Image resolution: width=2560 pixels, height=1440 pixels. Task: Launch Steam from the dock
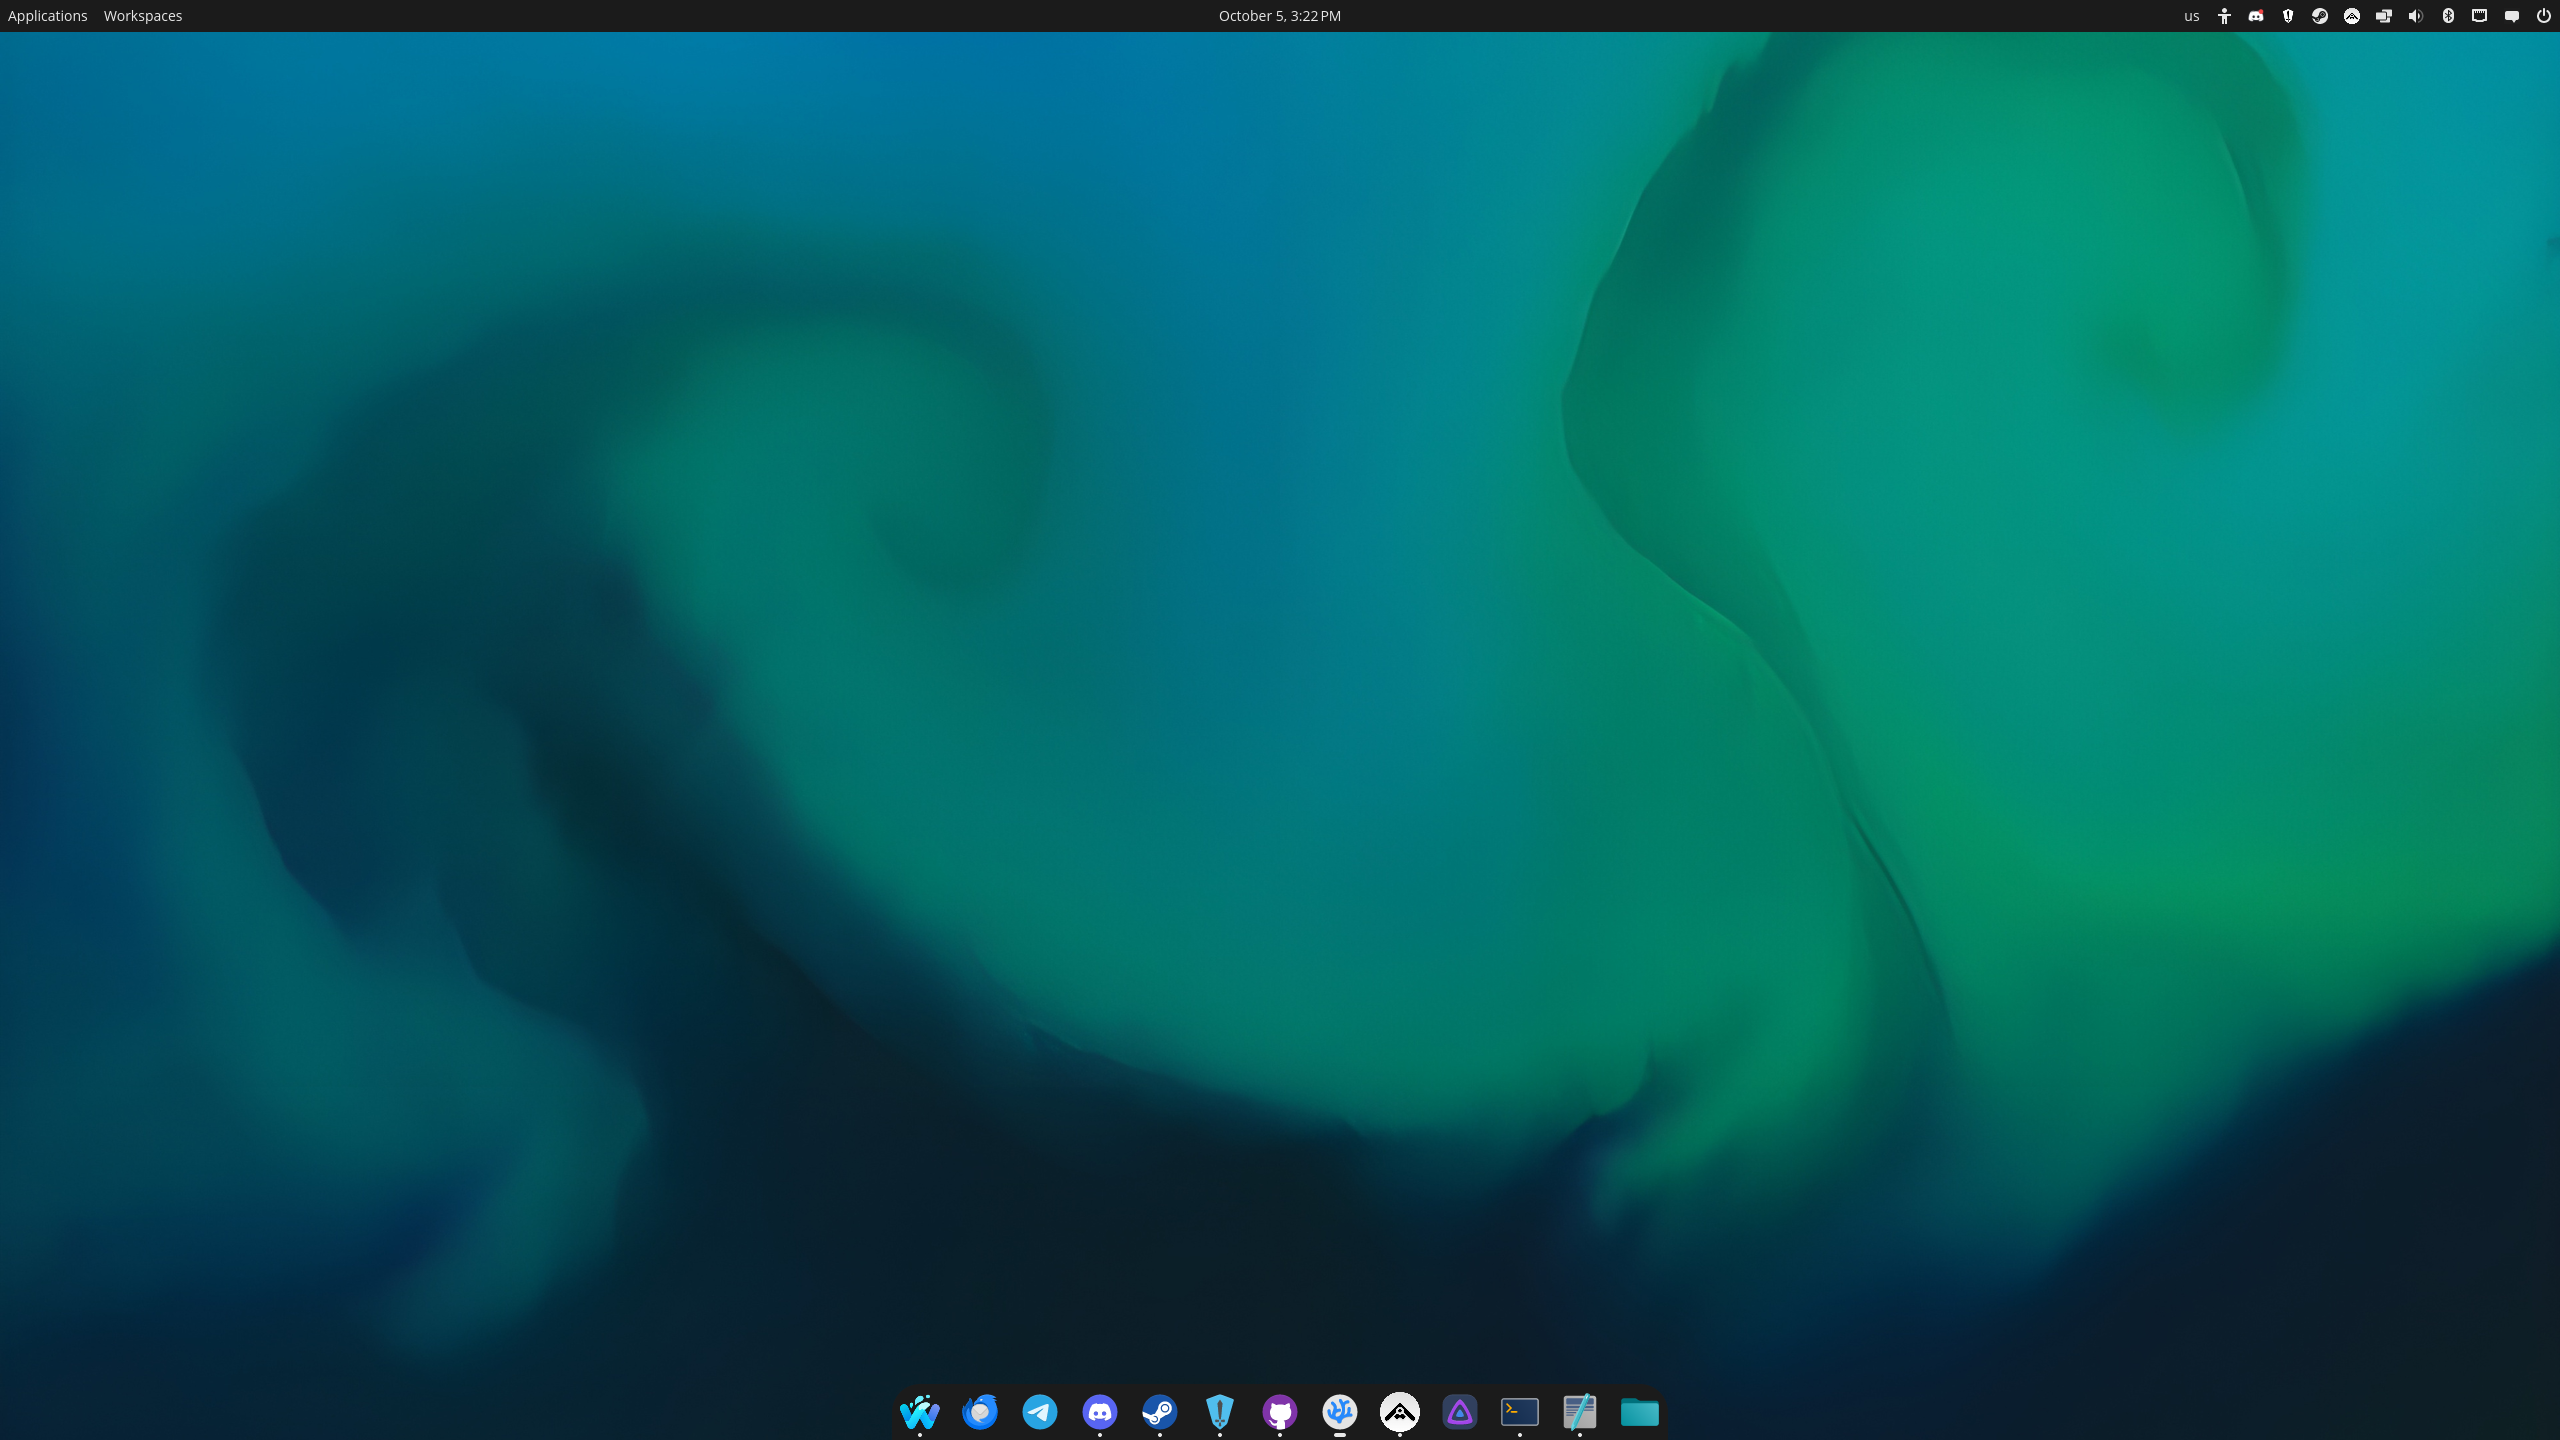pos(1160,1412)
